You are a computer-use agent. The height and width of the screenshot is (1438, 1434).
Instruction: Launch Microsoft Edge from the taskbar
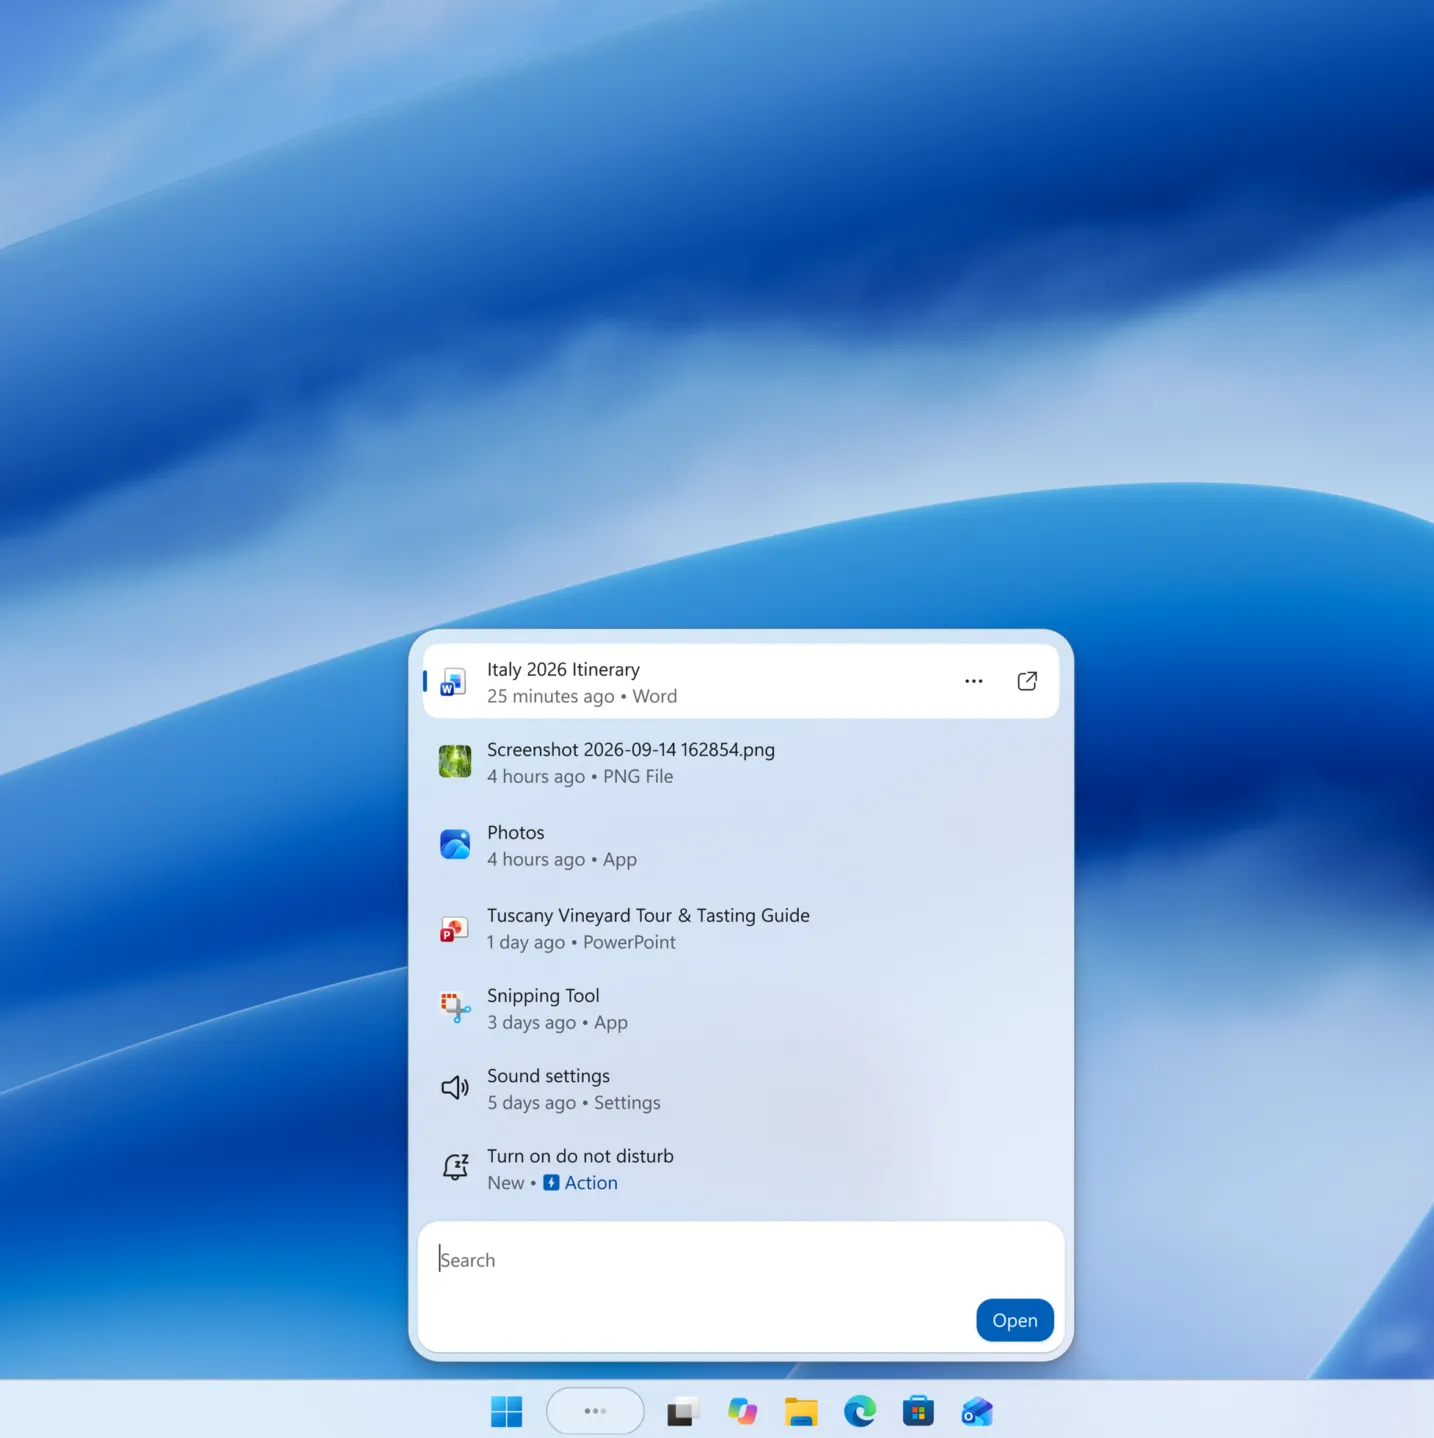(860, 1411)
